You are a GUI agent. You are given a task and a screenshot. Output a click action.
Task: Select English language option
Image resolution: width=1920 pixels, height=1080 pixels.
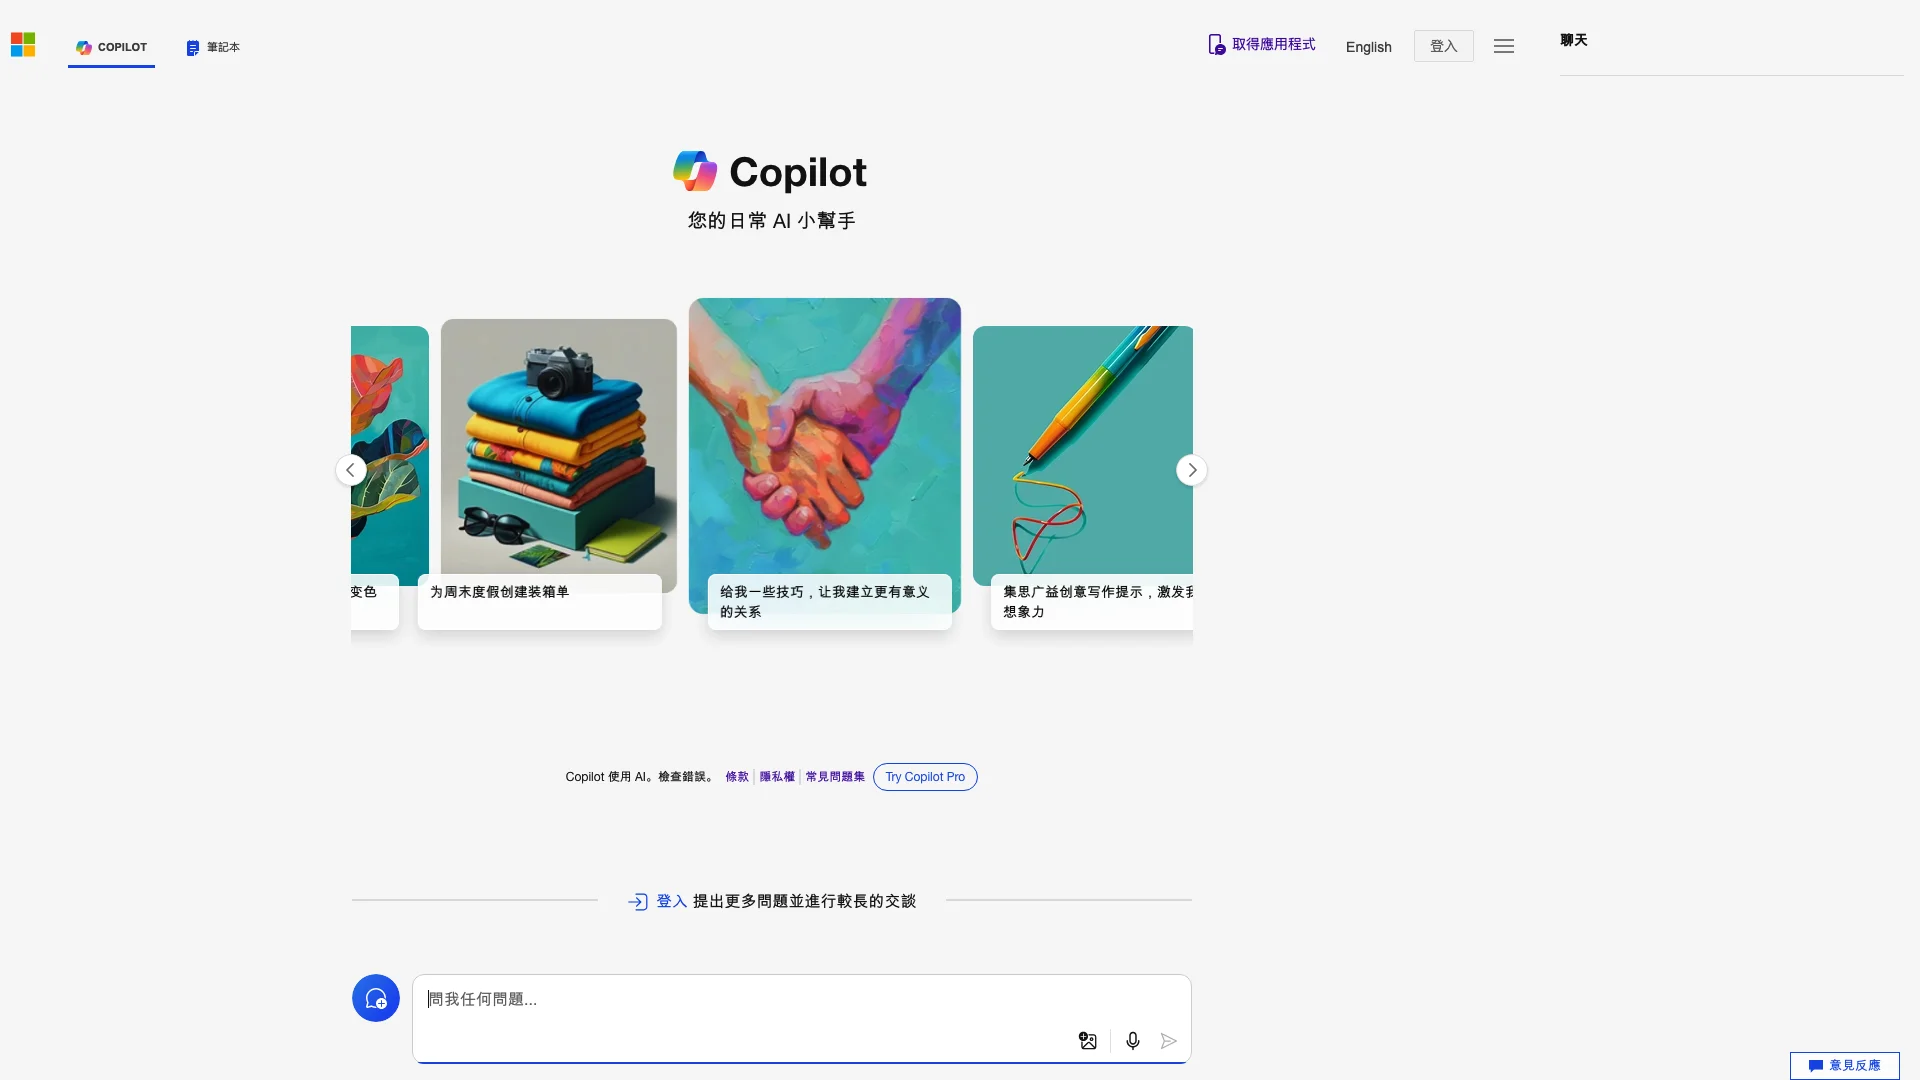tap(1367, 46)
